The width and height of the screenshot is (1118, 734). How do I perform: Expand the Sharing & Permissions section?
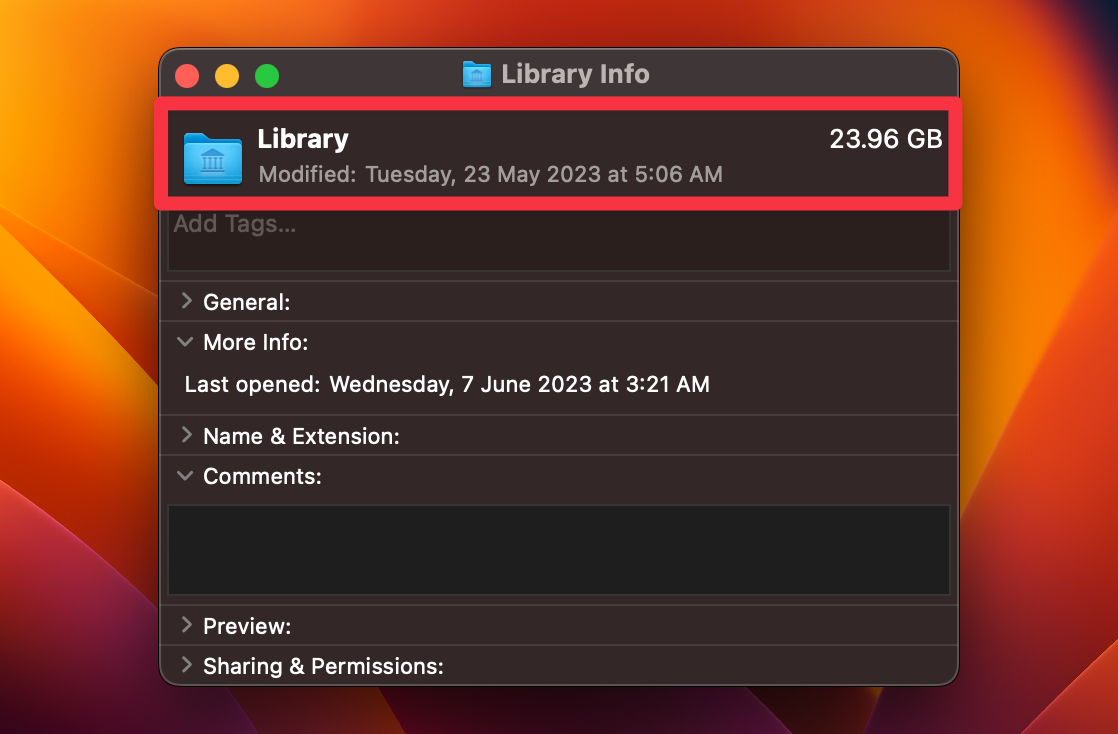[185, 665]
